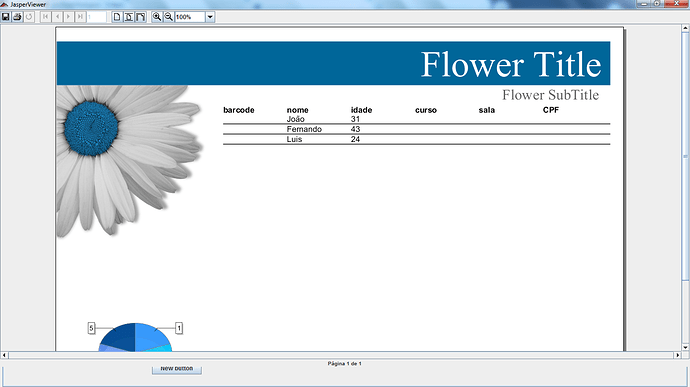This screenshot has height=387, width=690.
Task: Open the zoom percentage dropdown arrow
Action: 210,17
